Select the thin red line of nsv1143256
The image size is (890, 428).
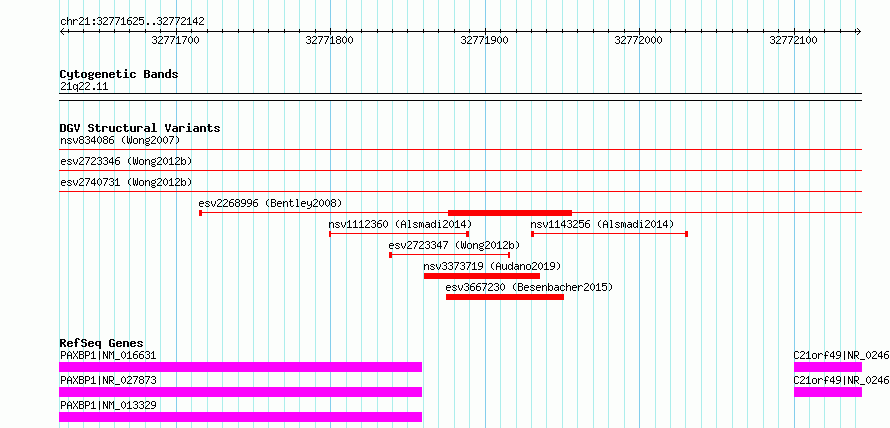point(610,234)
